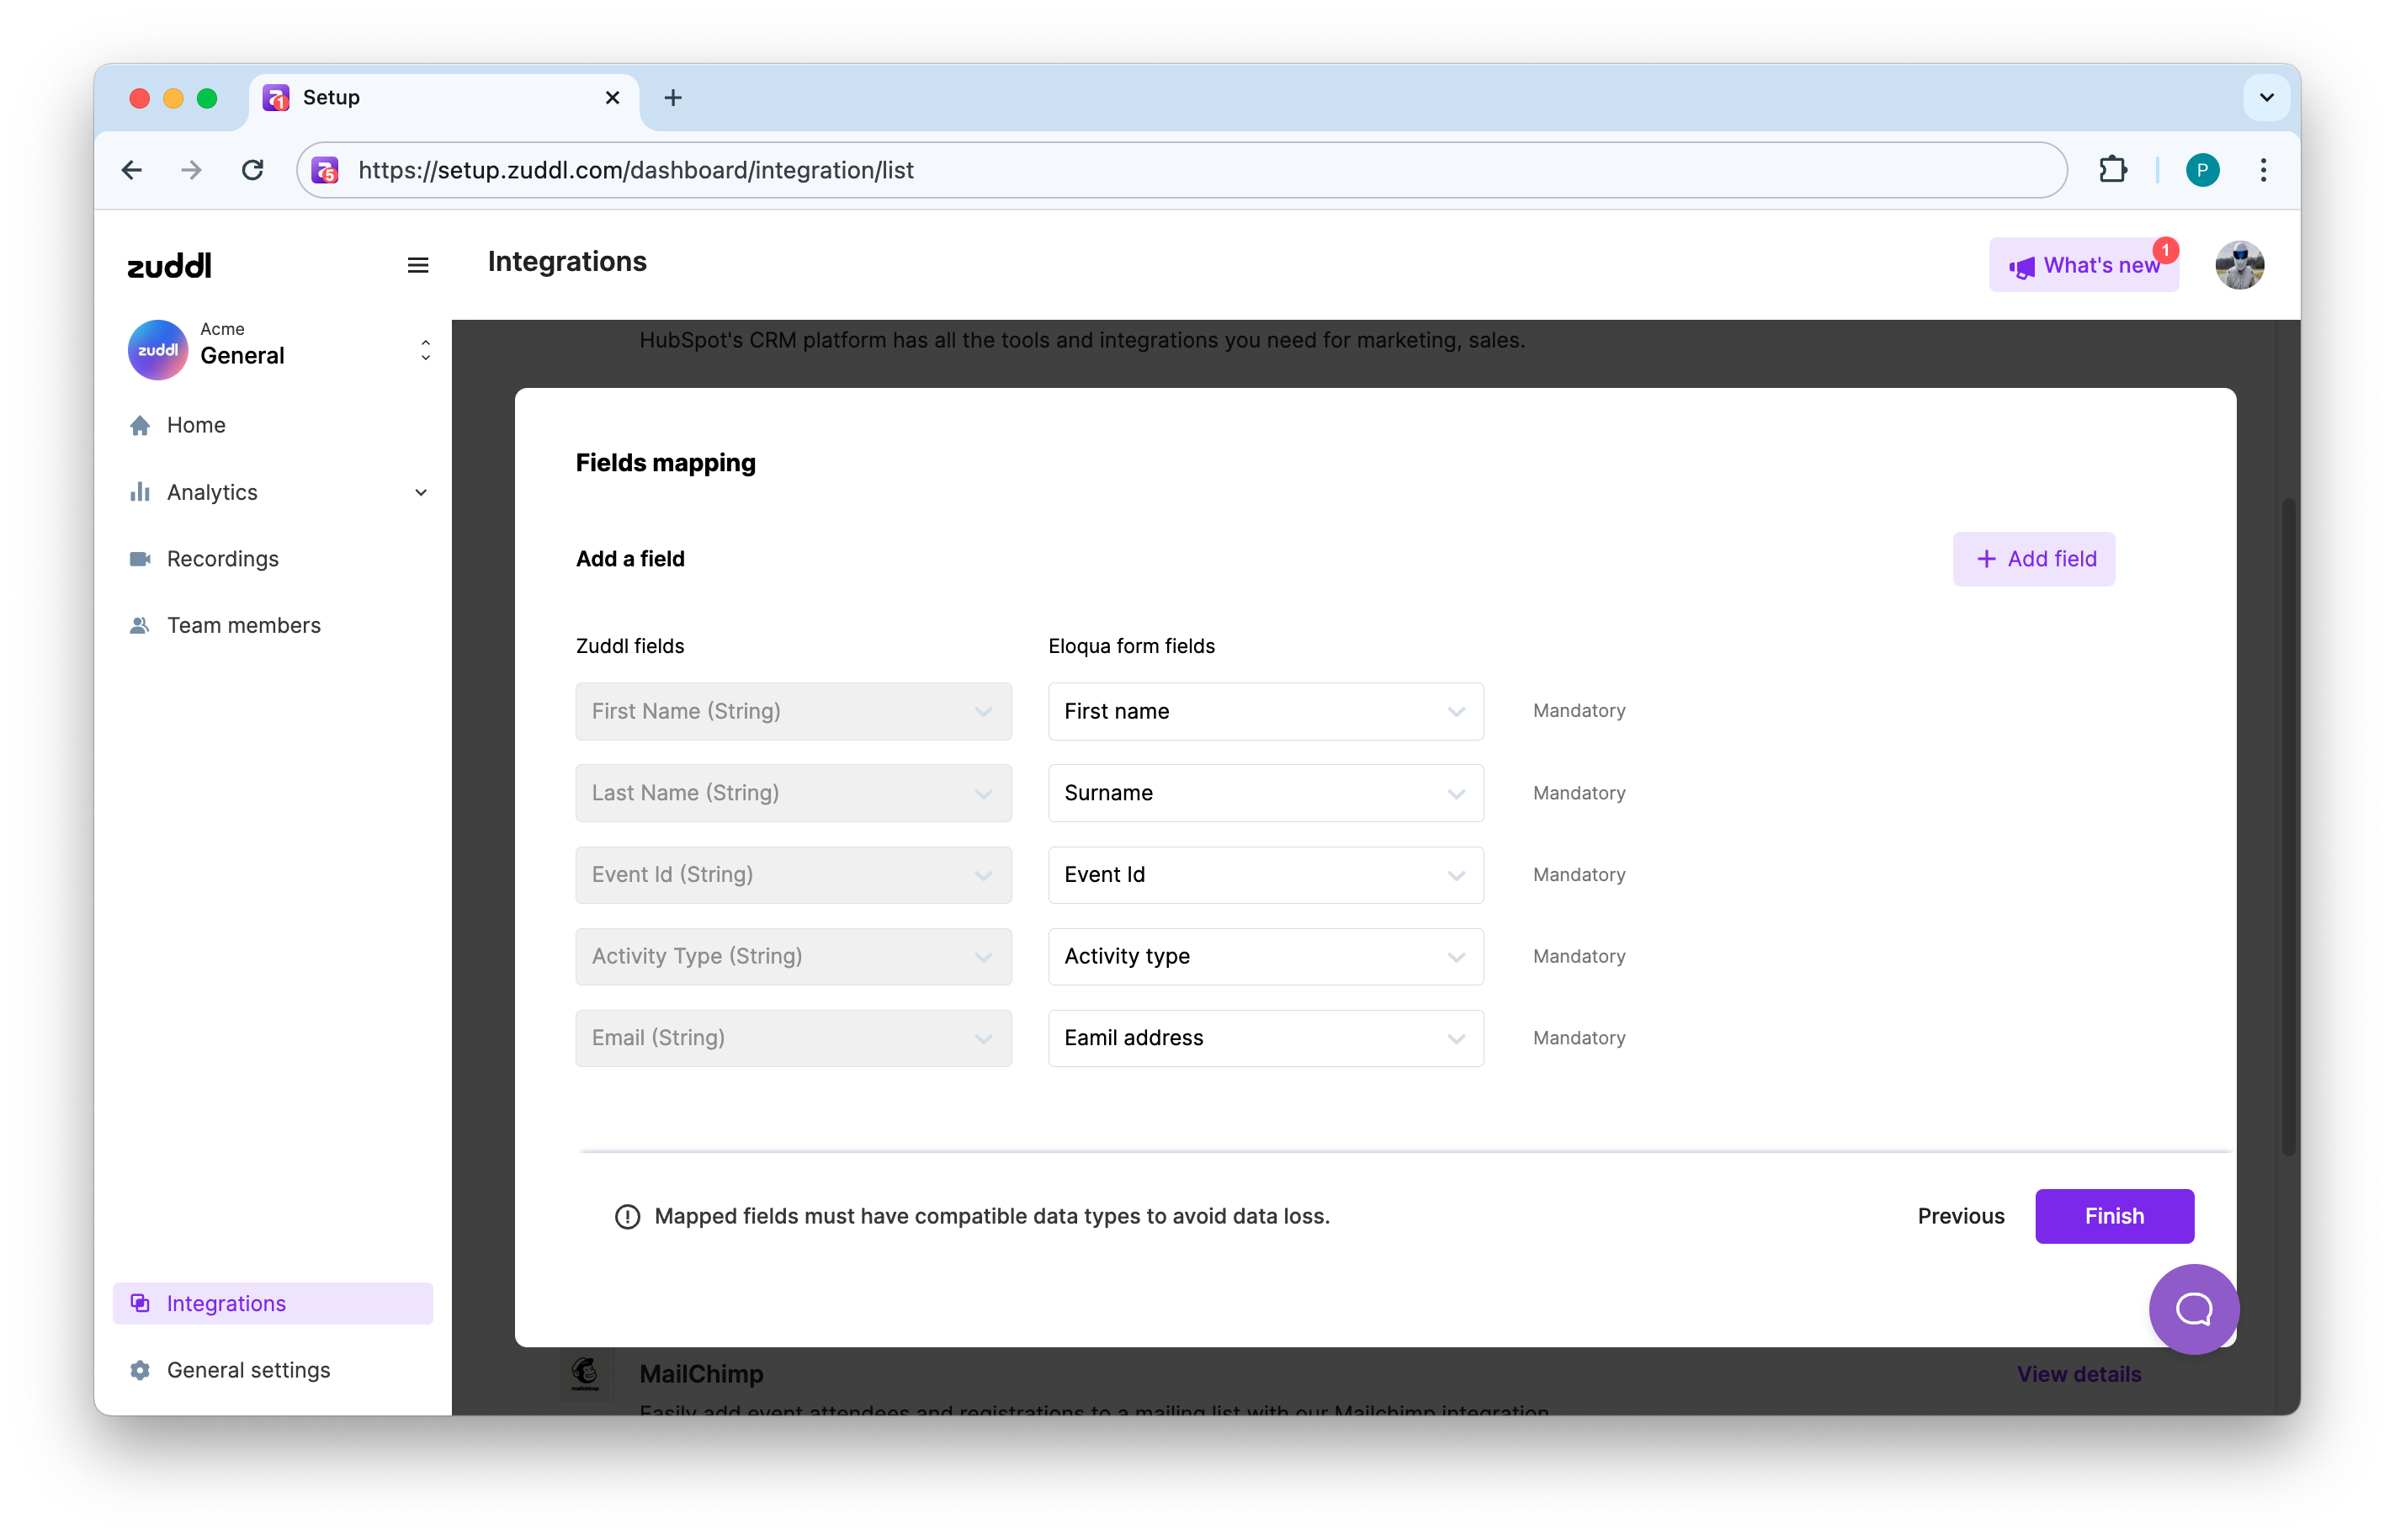This screenshot has height=1540, width=2395.
Task: Click the browser back arrow
Action: [x=132, y=170]
